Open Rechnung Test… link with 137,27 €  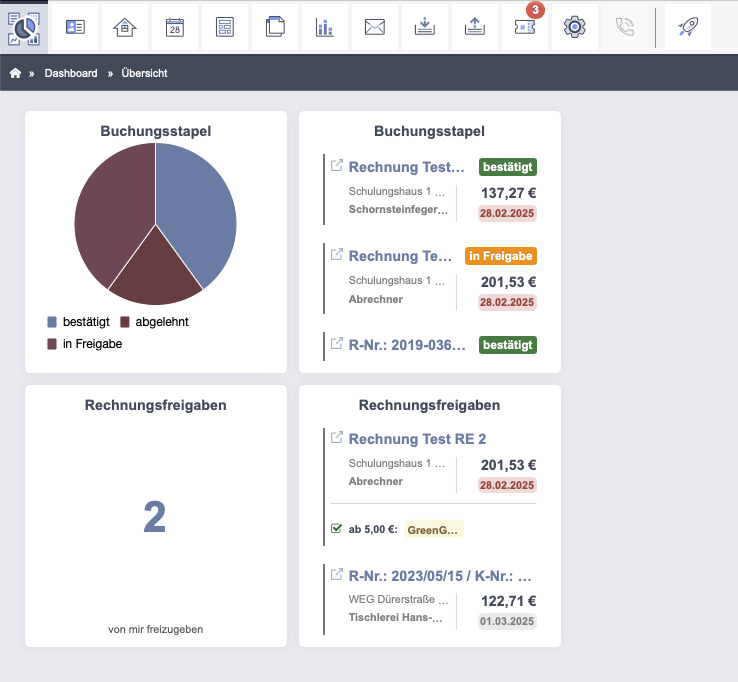pyautogui.click(x=406, y=167)
